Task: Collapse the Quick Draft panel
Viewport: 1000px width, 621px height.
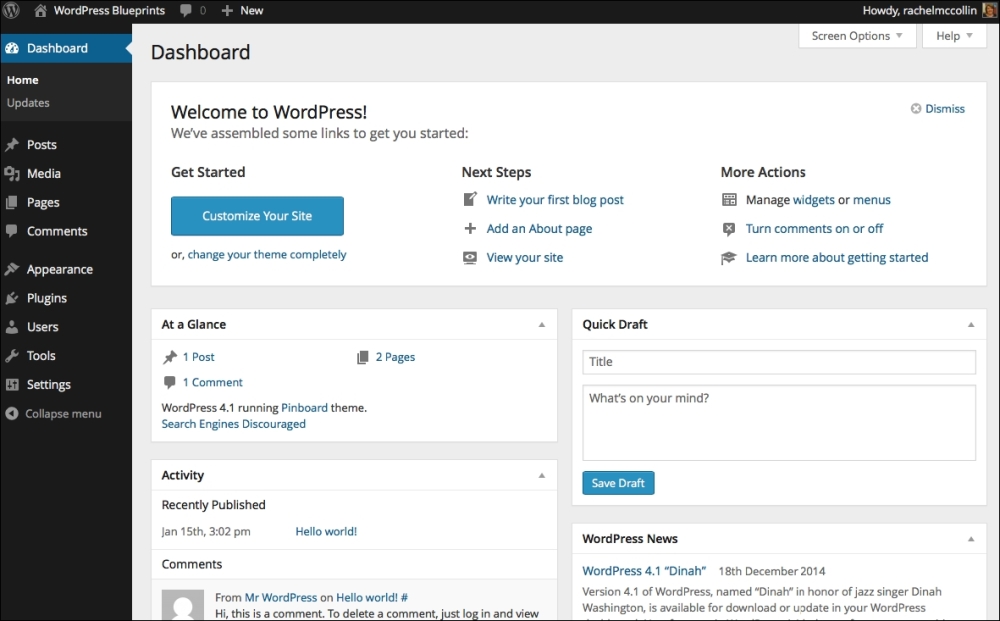Action: coord(971,325)
